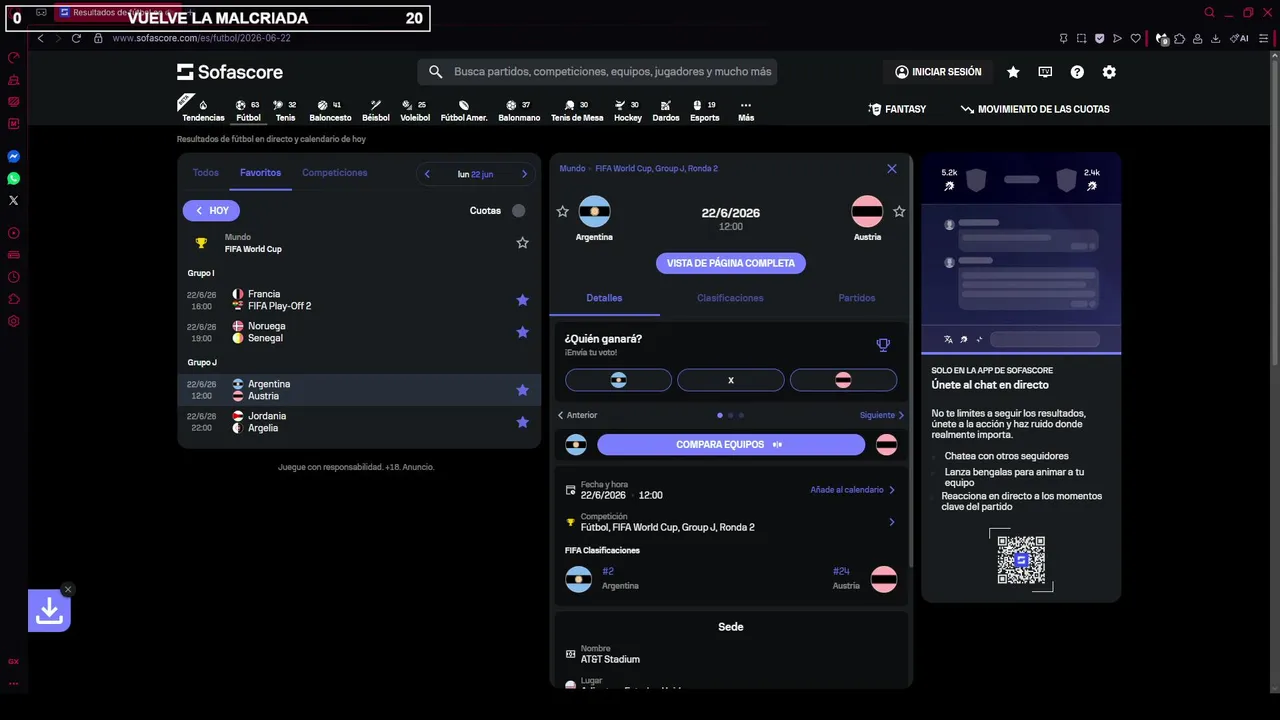Open Messenger in the browser sidebar
This screenshot has height=720, width=1280.
14,156
